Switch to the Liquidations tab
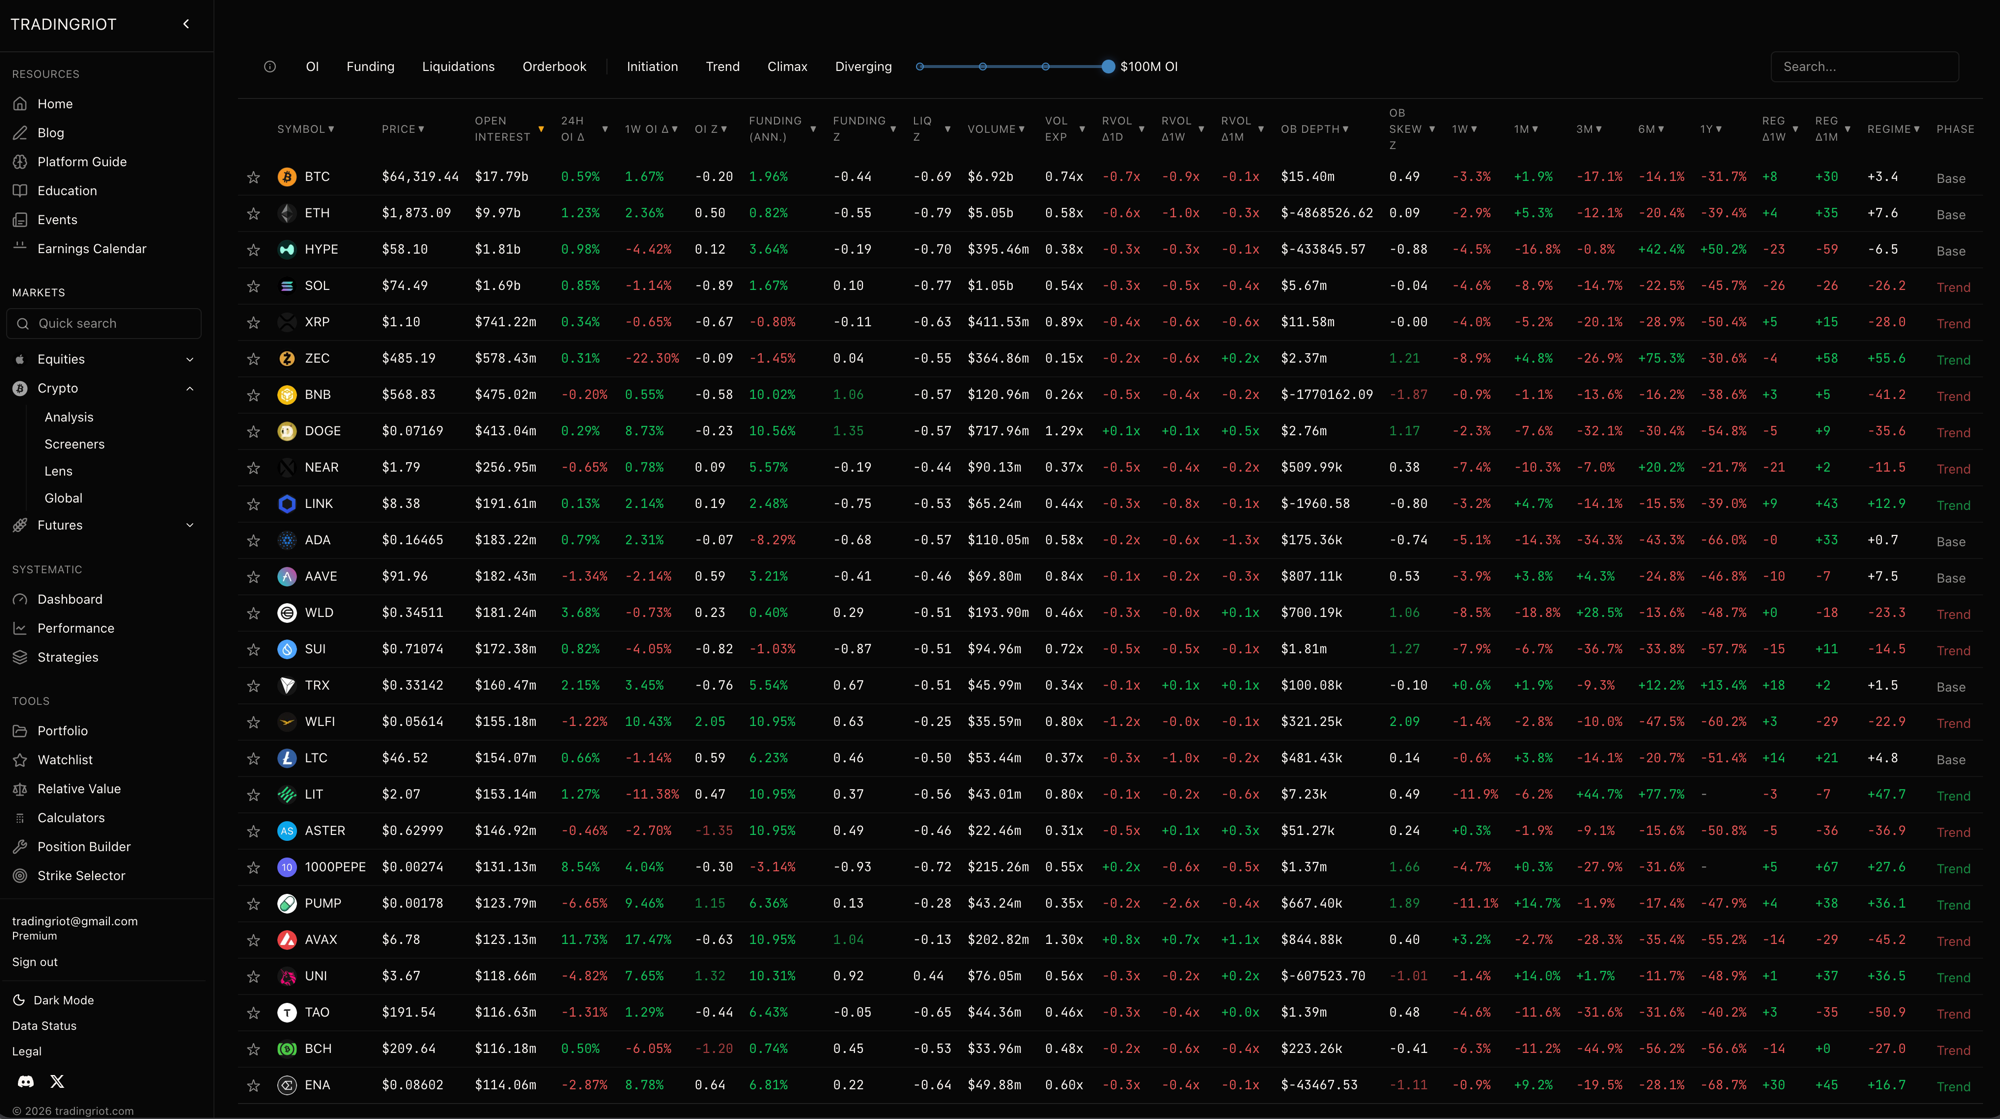 (x=458, y=67)
